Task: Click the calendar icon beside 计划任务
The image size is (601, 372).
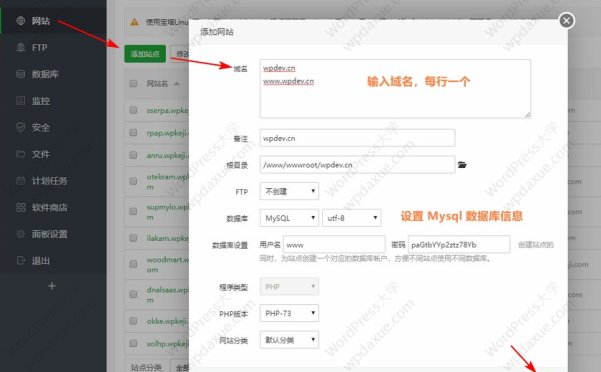Action: pos(21,181)
